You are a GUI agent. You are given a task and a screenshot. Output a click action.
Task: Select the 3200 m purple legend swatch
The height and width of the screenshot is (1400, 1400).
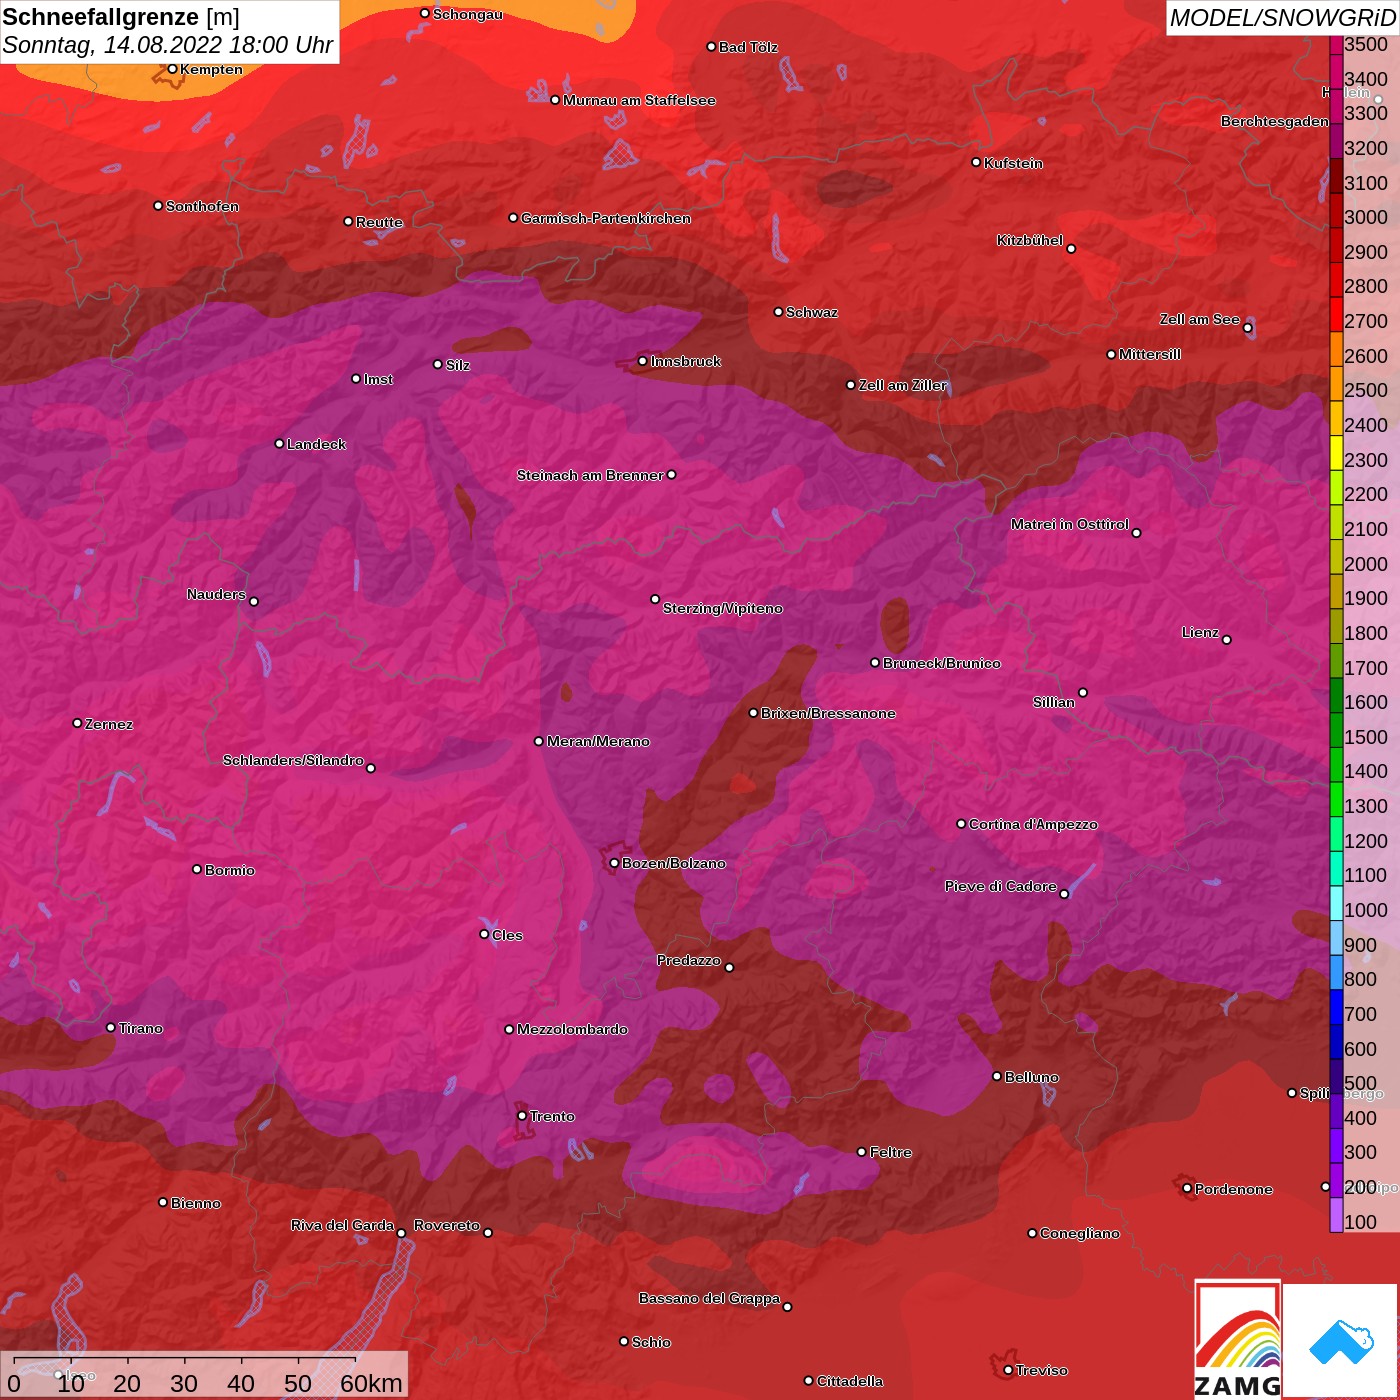(x=1336, y=141)
